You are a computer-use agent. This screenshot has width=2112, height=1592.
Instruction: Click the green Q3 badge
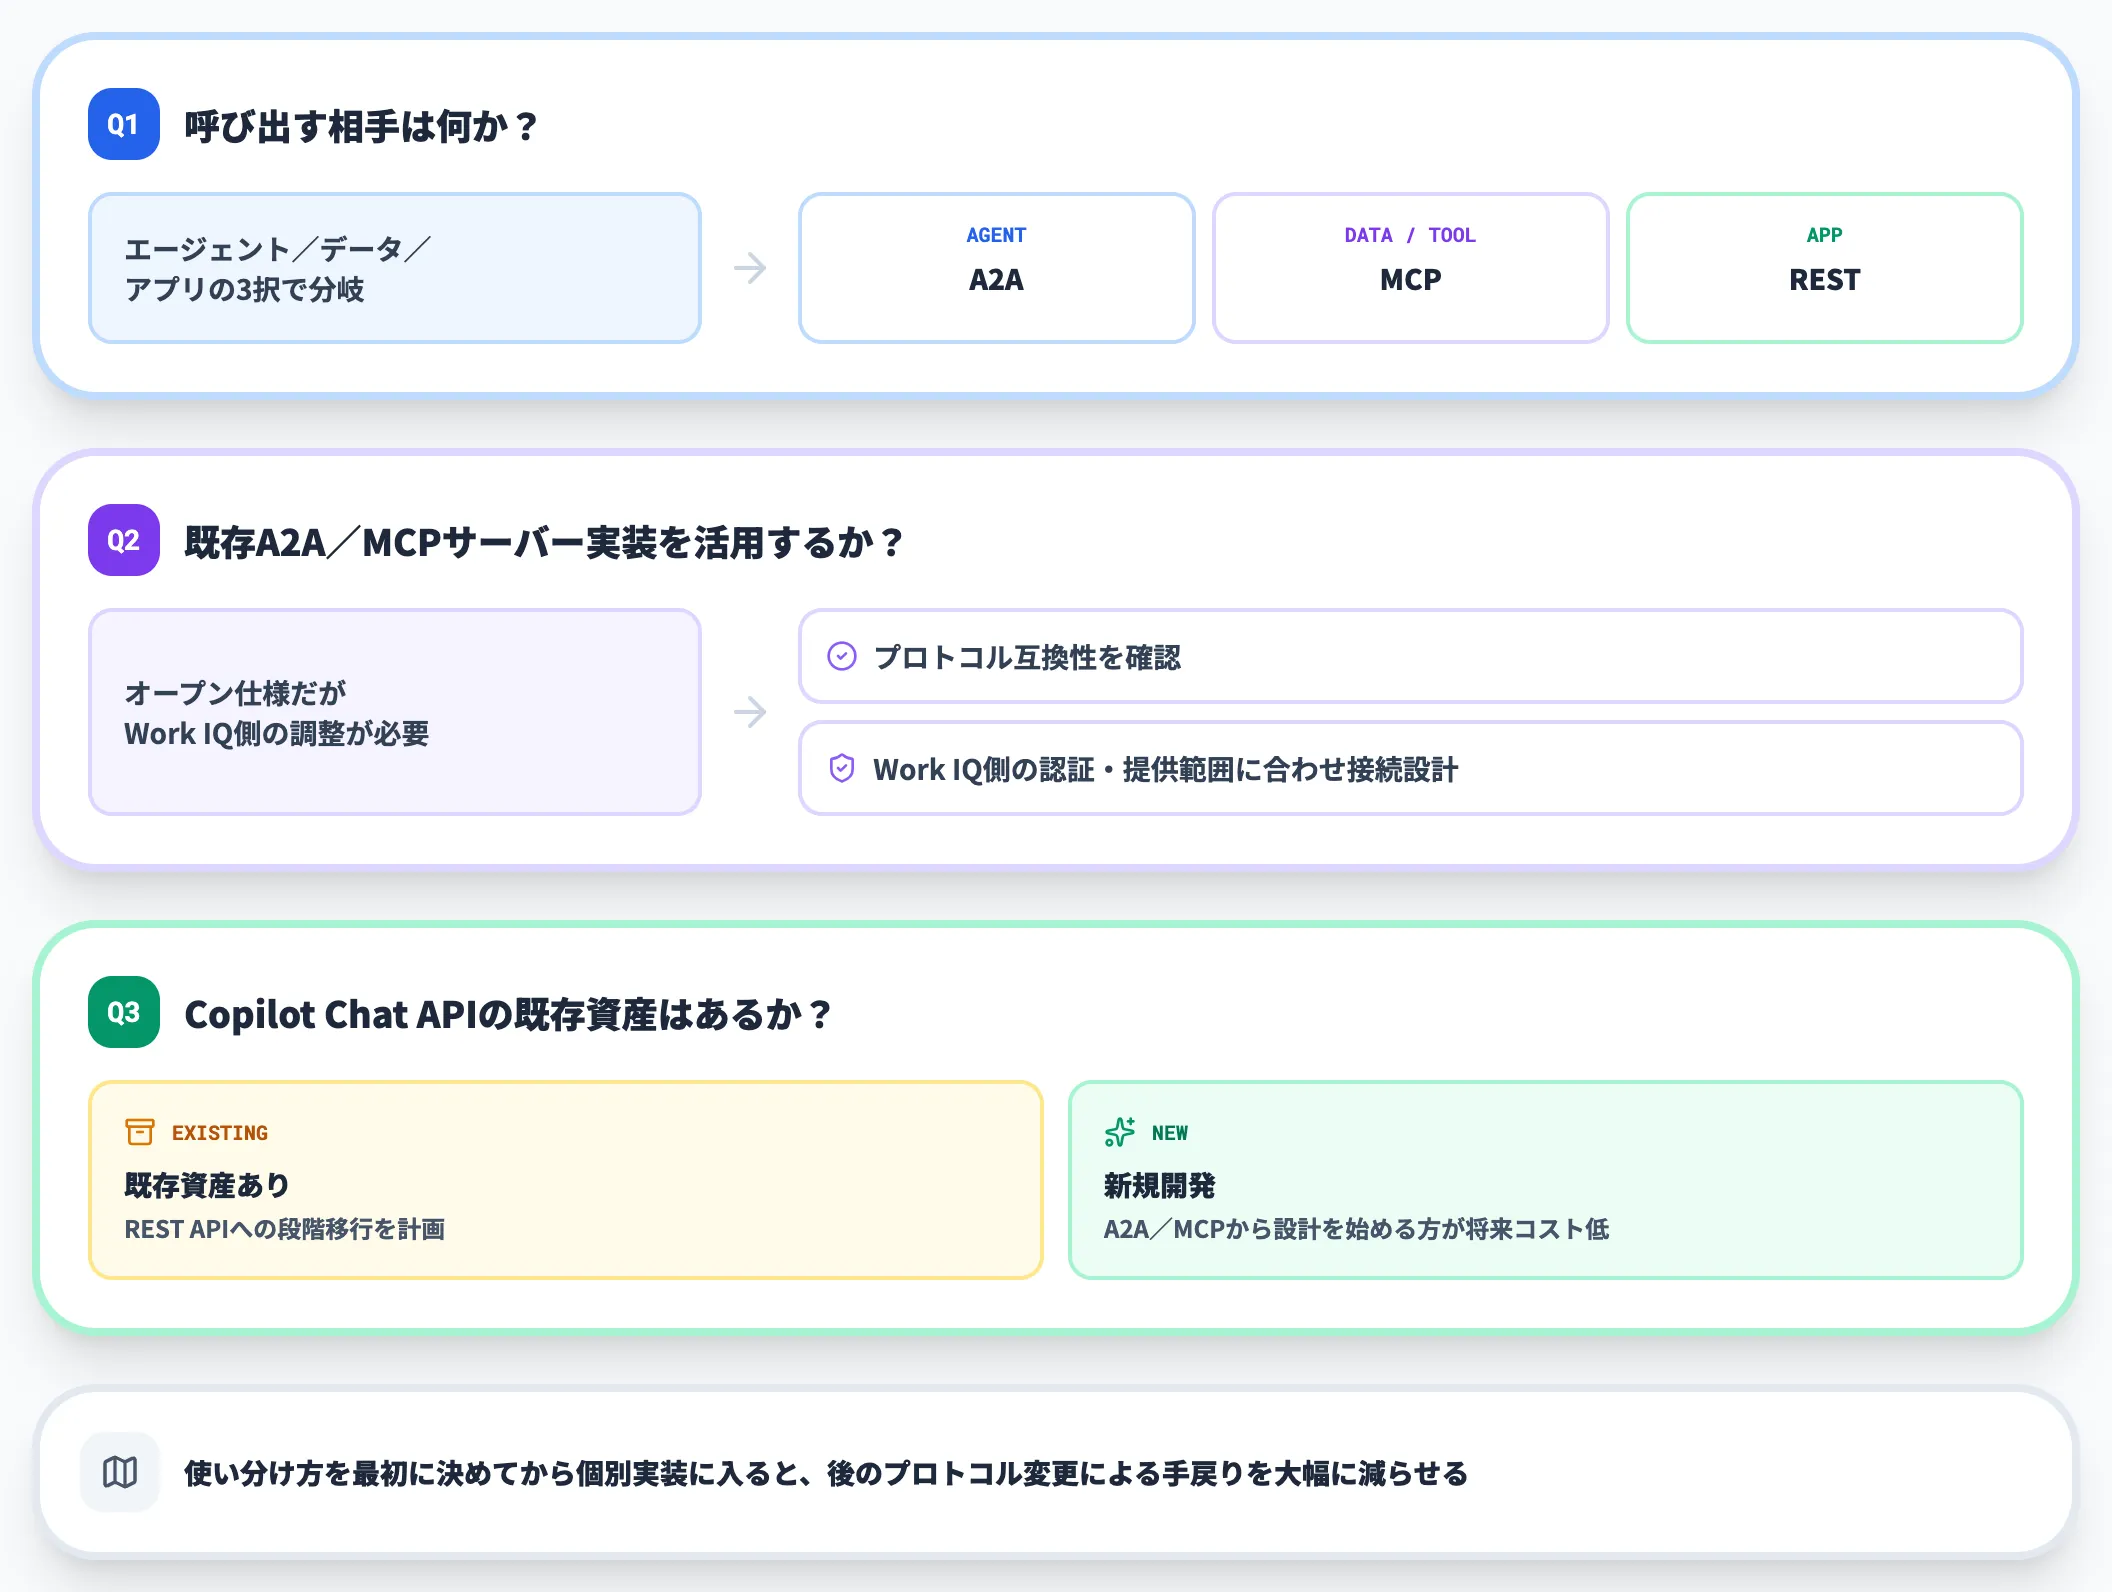tap(124, 1012)
